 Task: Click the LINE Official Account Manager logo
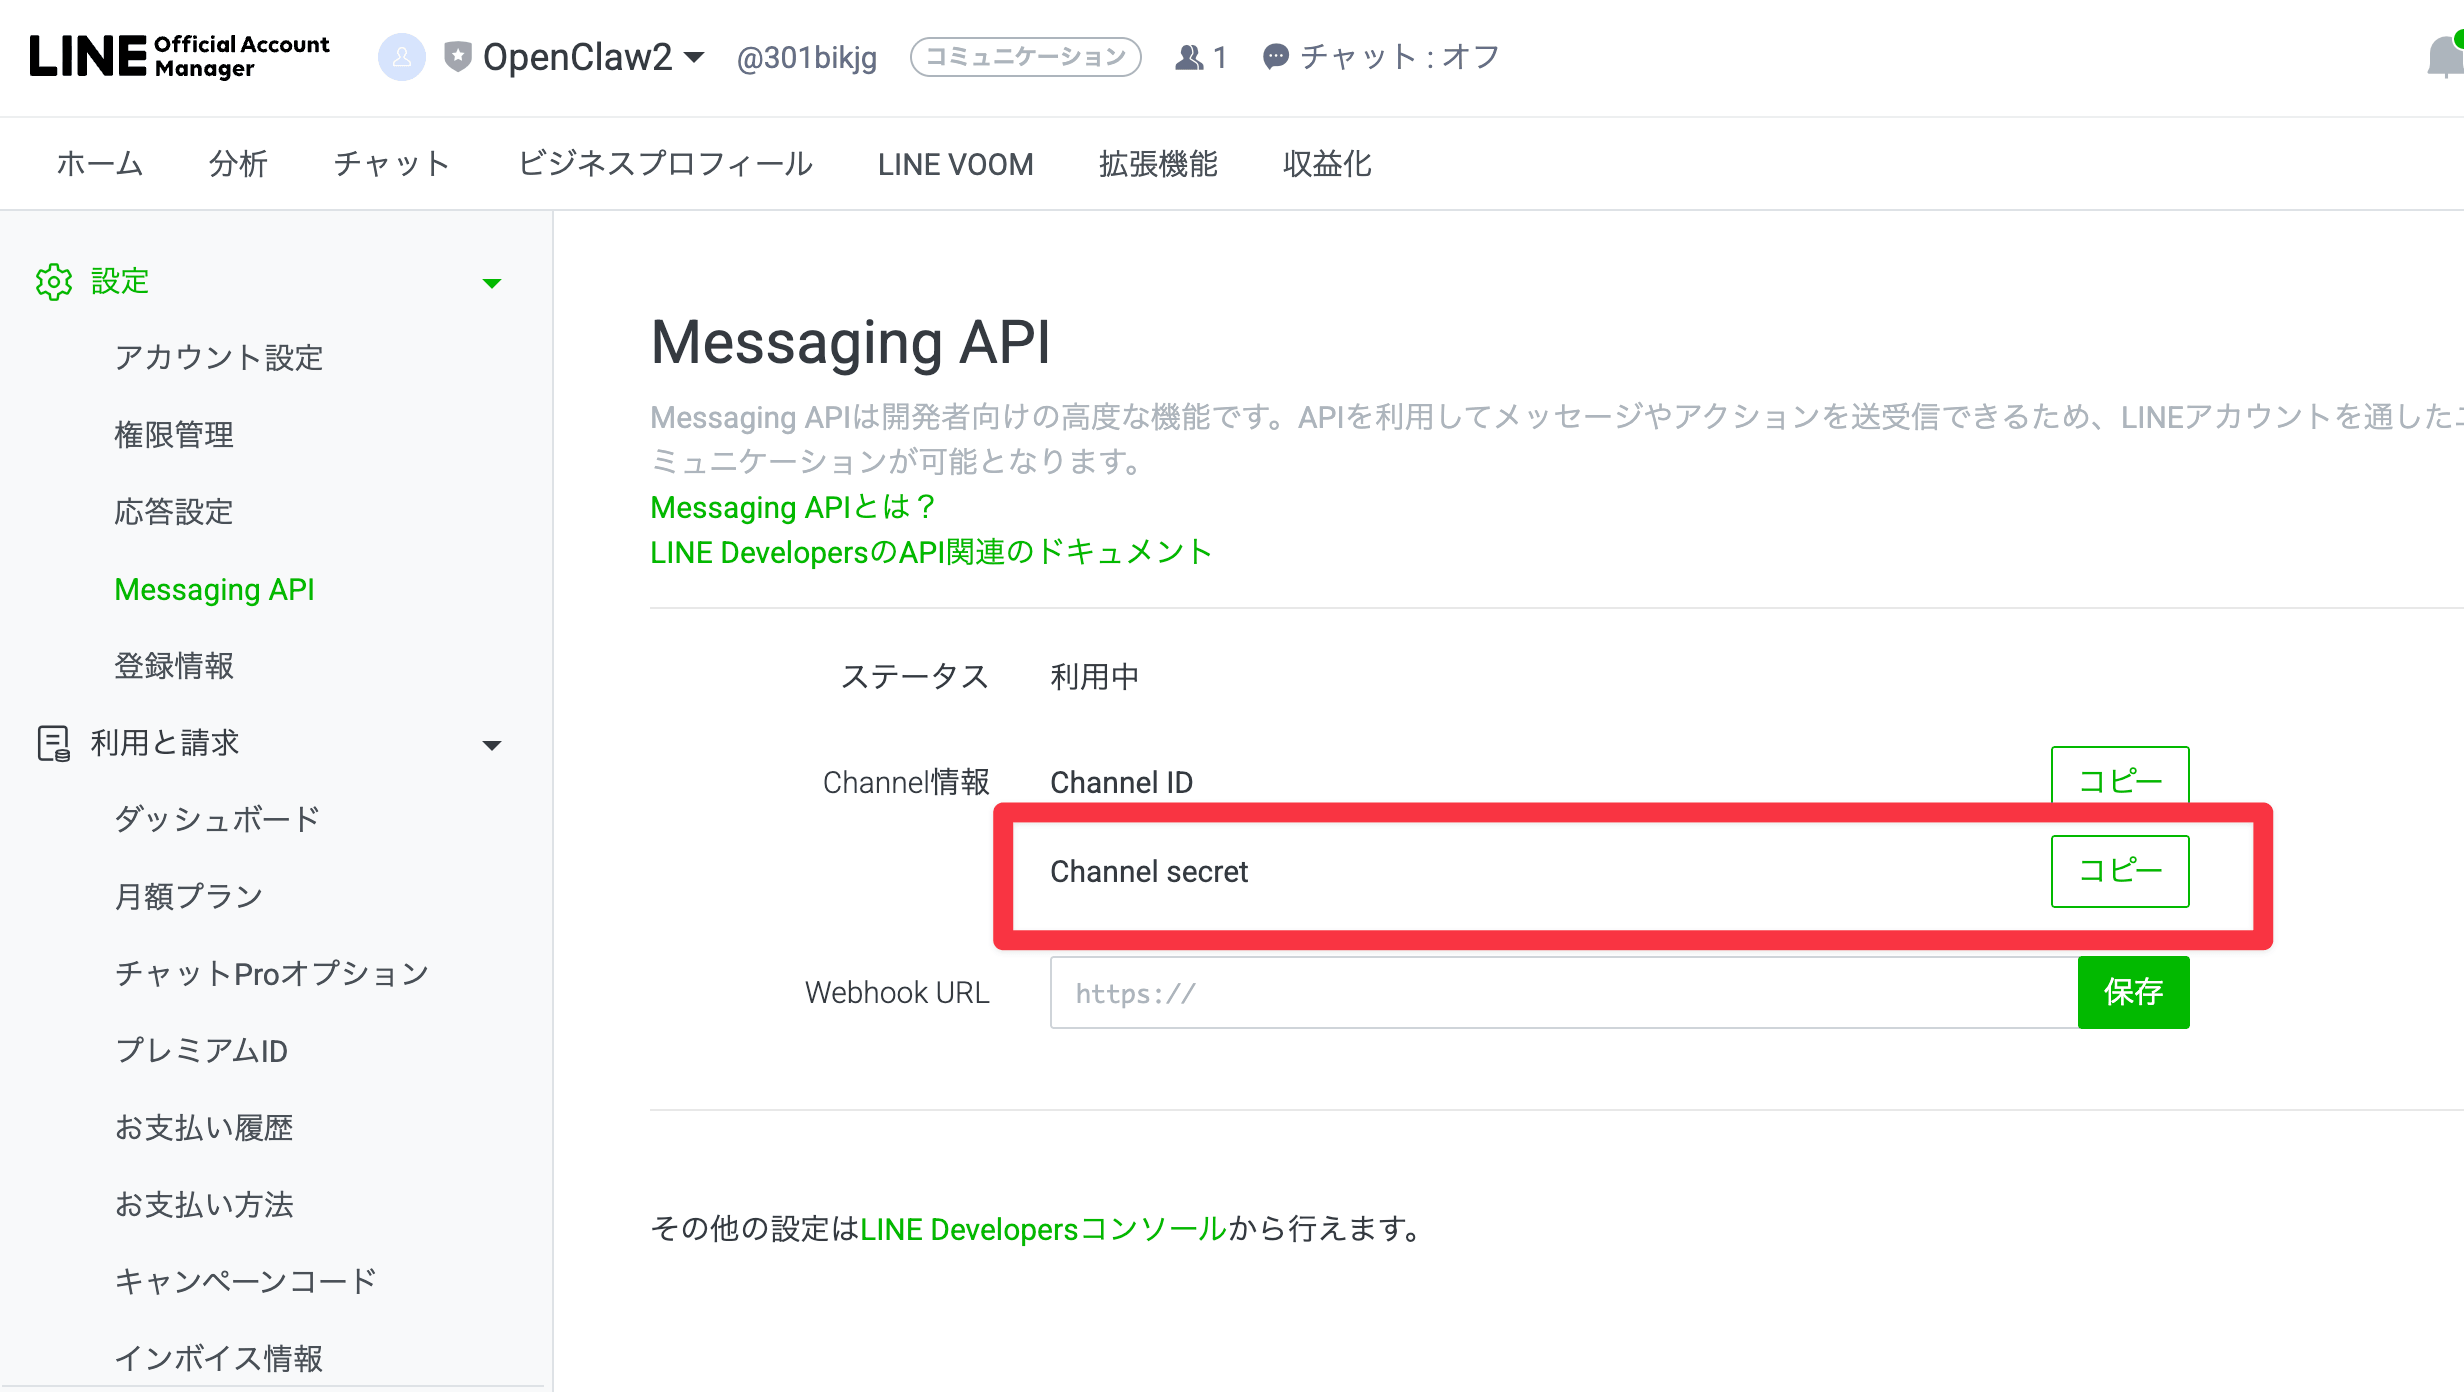179,56
